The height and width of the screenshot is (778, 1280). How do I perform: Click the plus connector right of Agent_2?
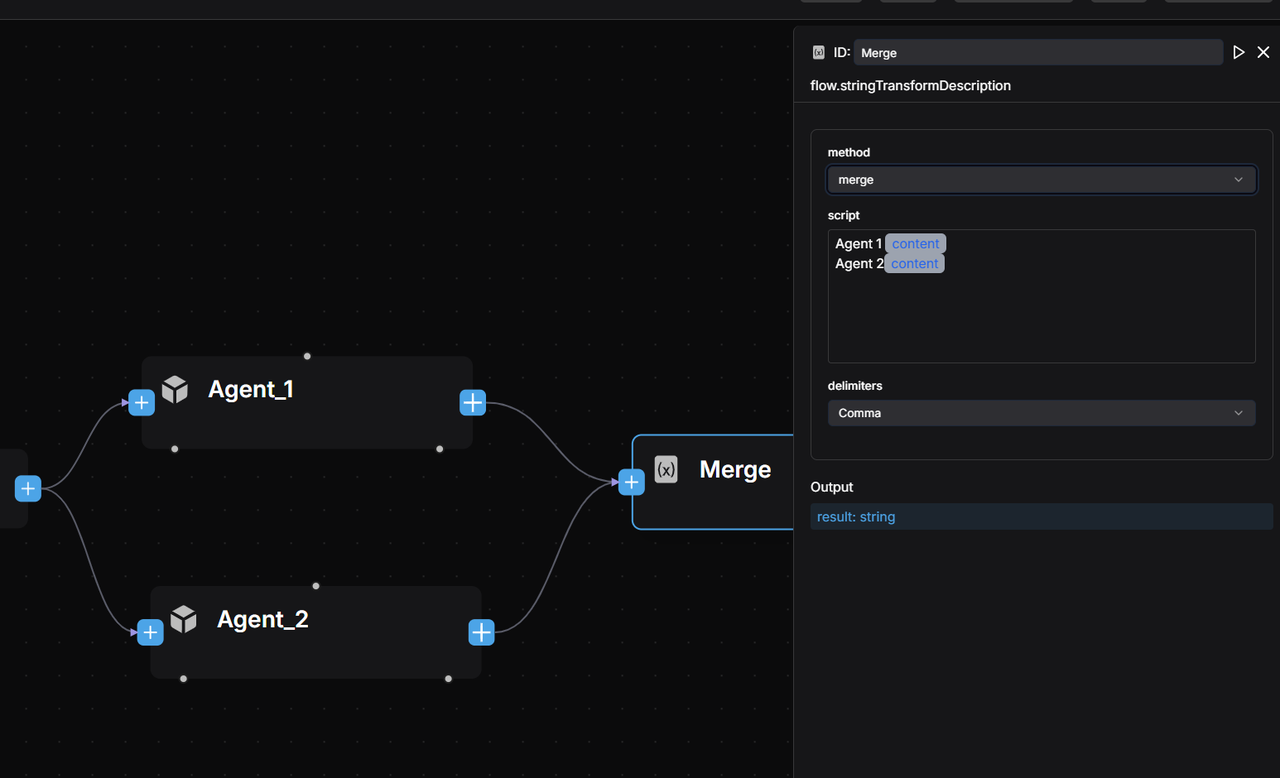481,632
